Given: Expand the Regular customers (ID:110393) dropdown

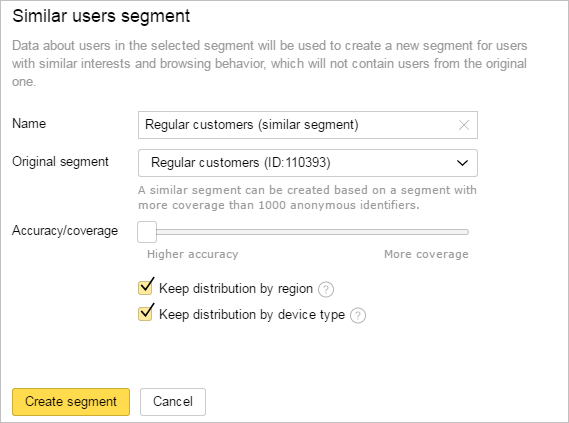Looking at the screenshot, I should click(x=308, y=163).
